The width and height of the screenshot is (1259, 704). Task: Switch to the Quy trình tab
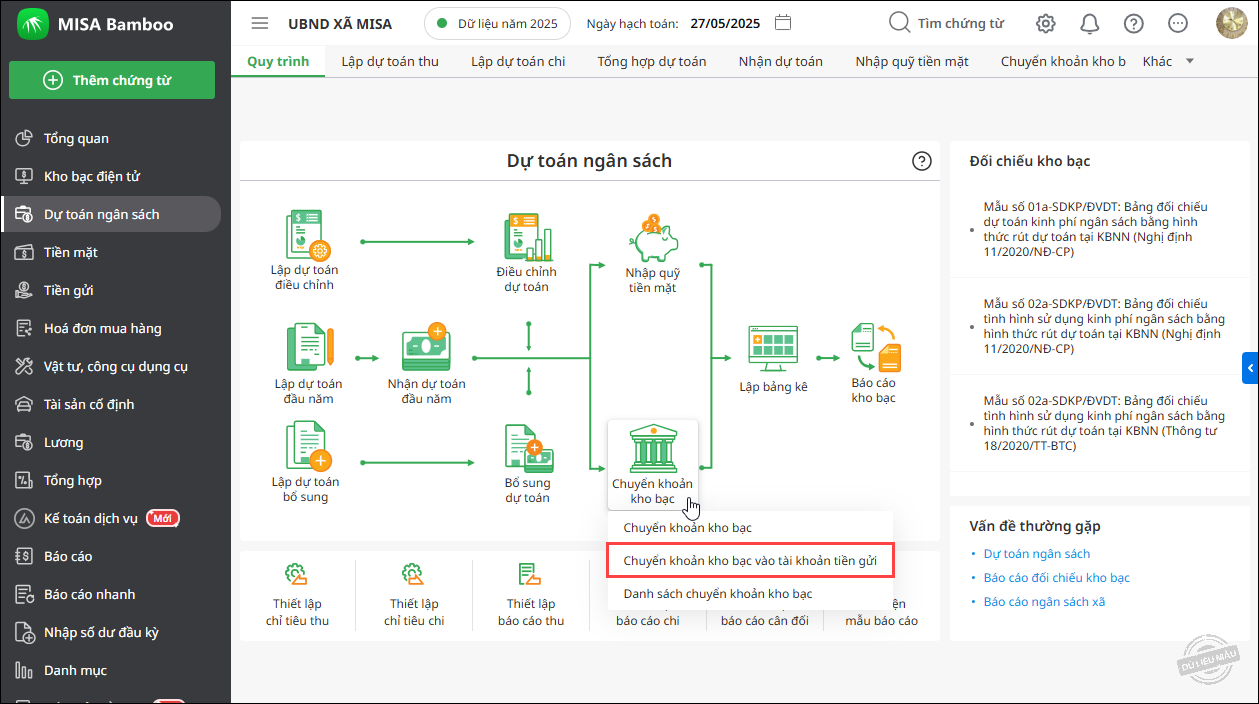[x=278, y=61]
